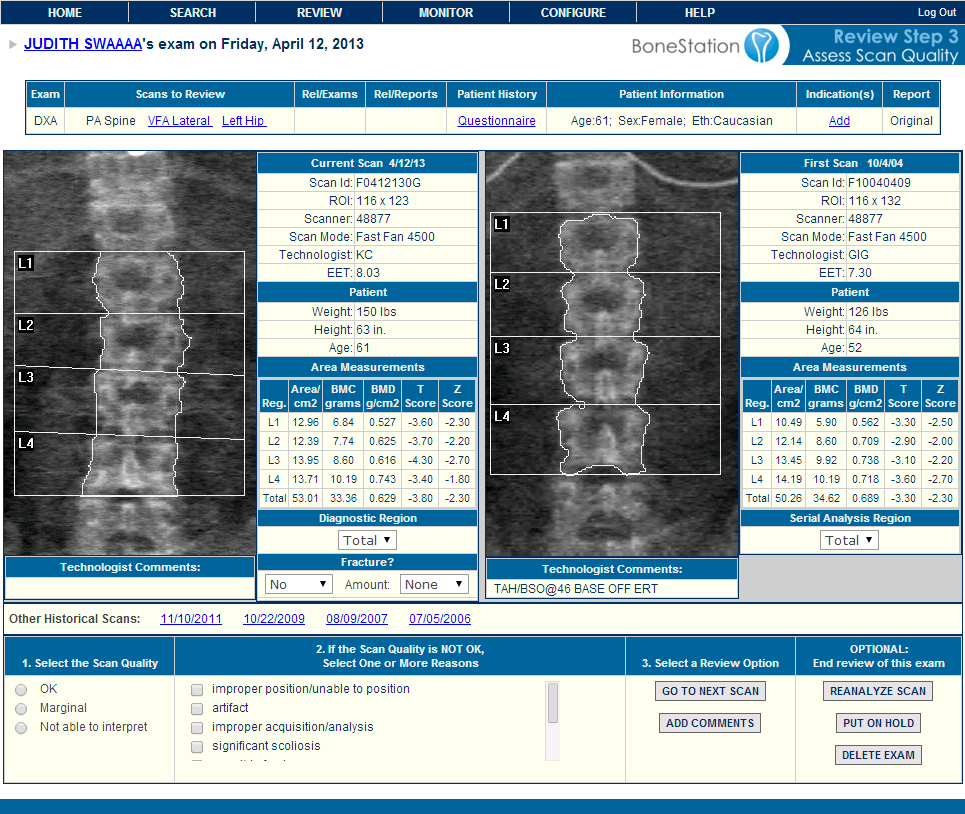Enable the significant scoliosis checkbox
The width and height of the screenshot is (965, 814).
[197, 747]
